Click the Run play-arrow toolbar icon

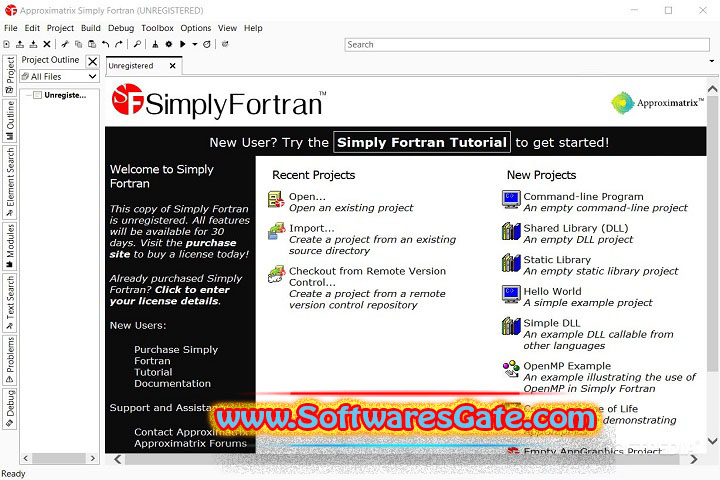[x=183, y=44]
